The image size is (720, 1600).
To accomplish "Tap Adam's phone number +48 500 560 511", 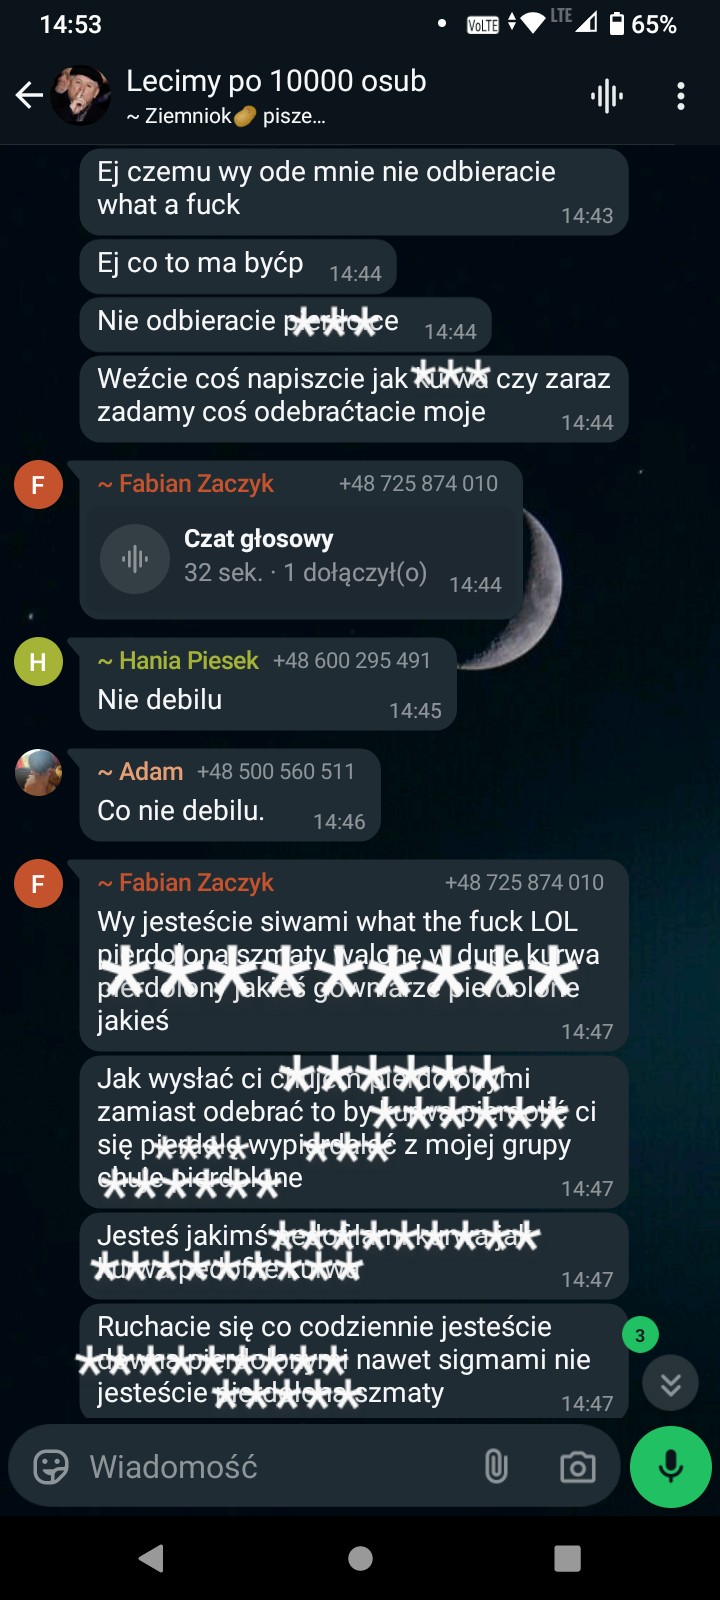I will [276, 772].
